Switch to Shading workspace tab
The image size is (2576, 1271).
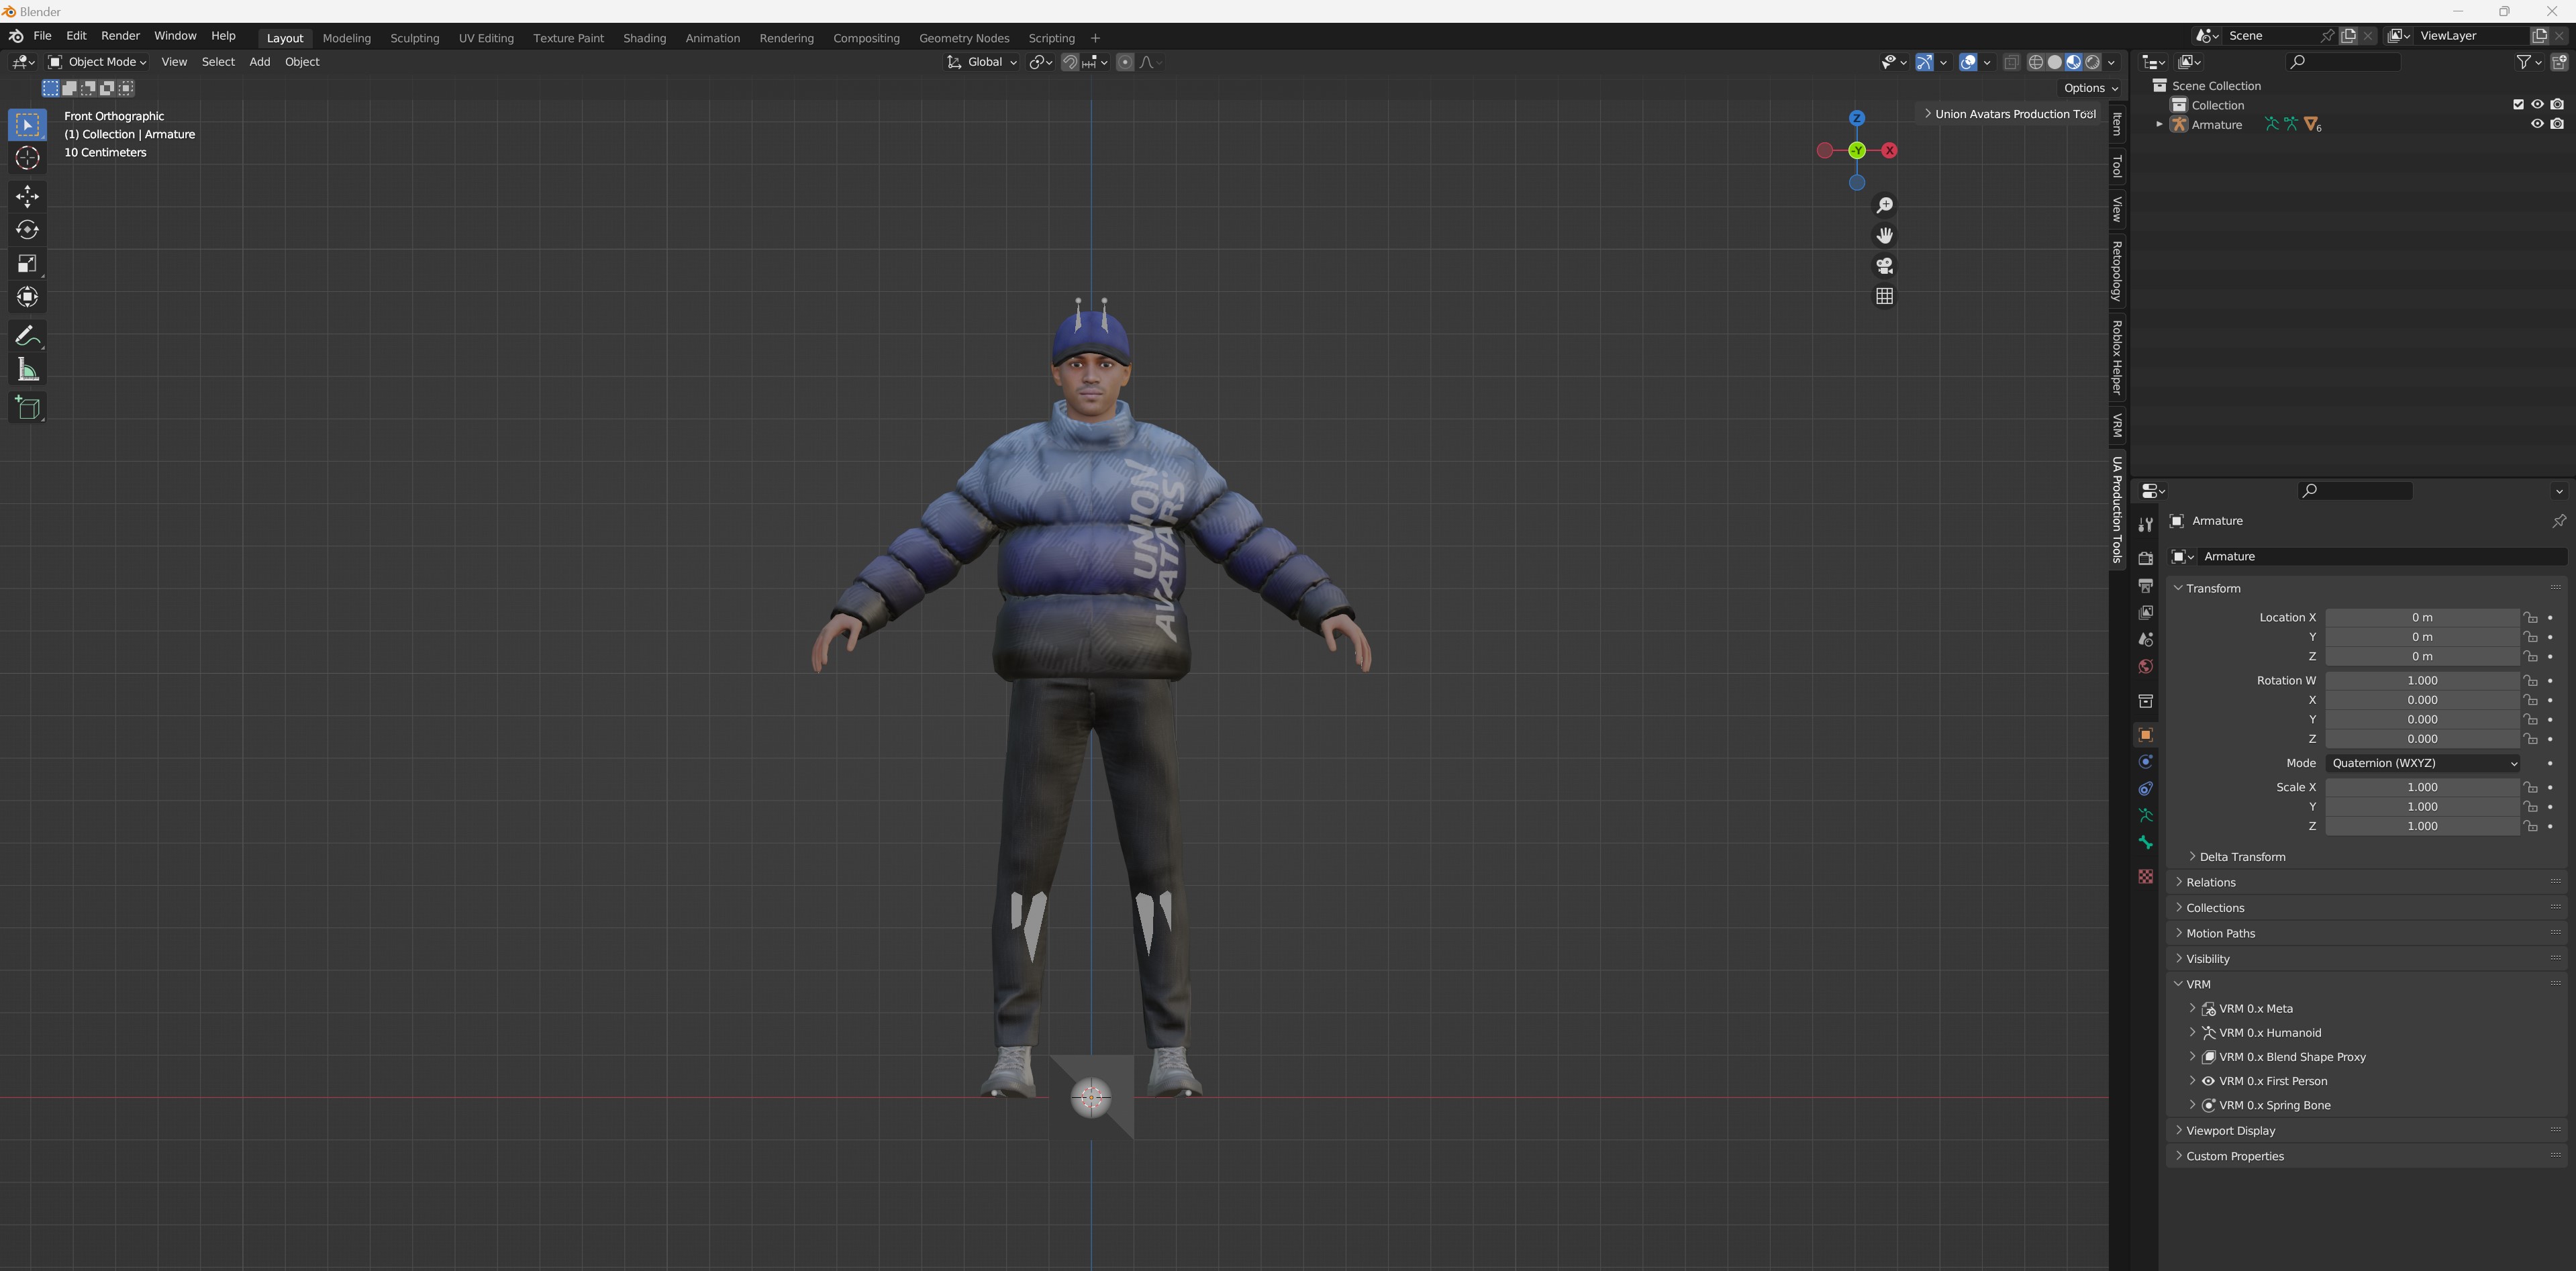pos(644,38)
